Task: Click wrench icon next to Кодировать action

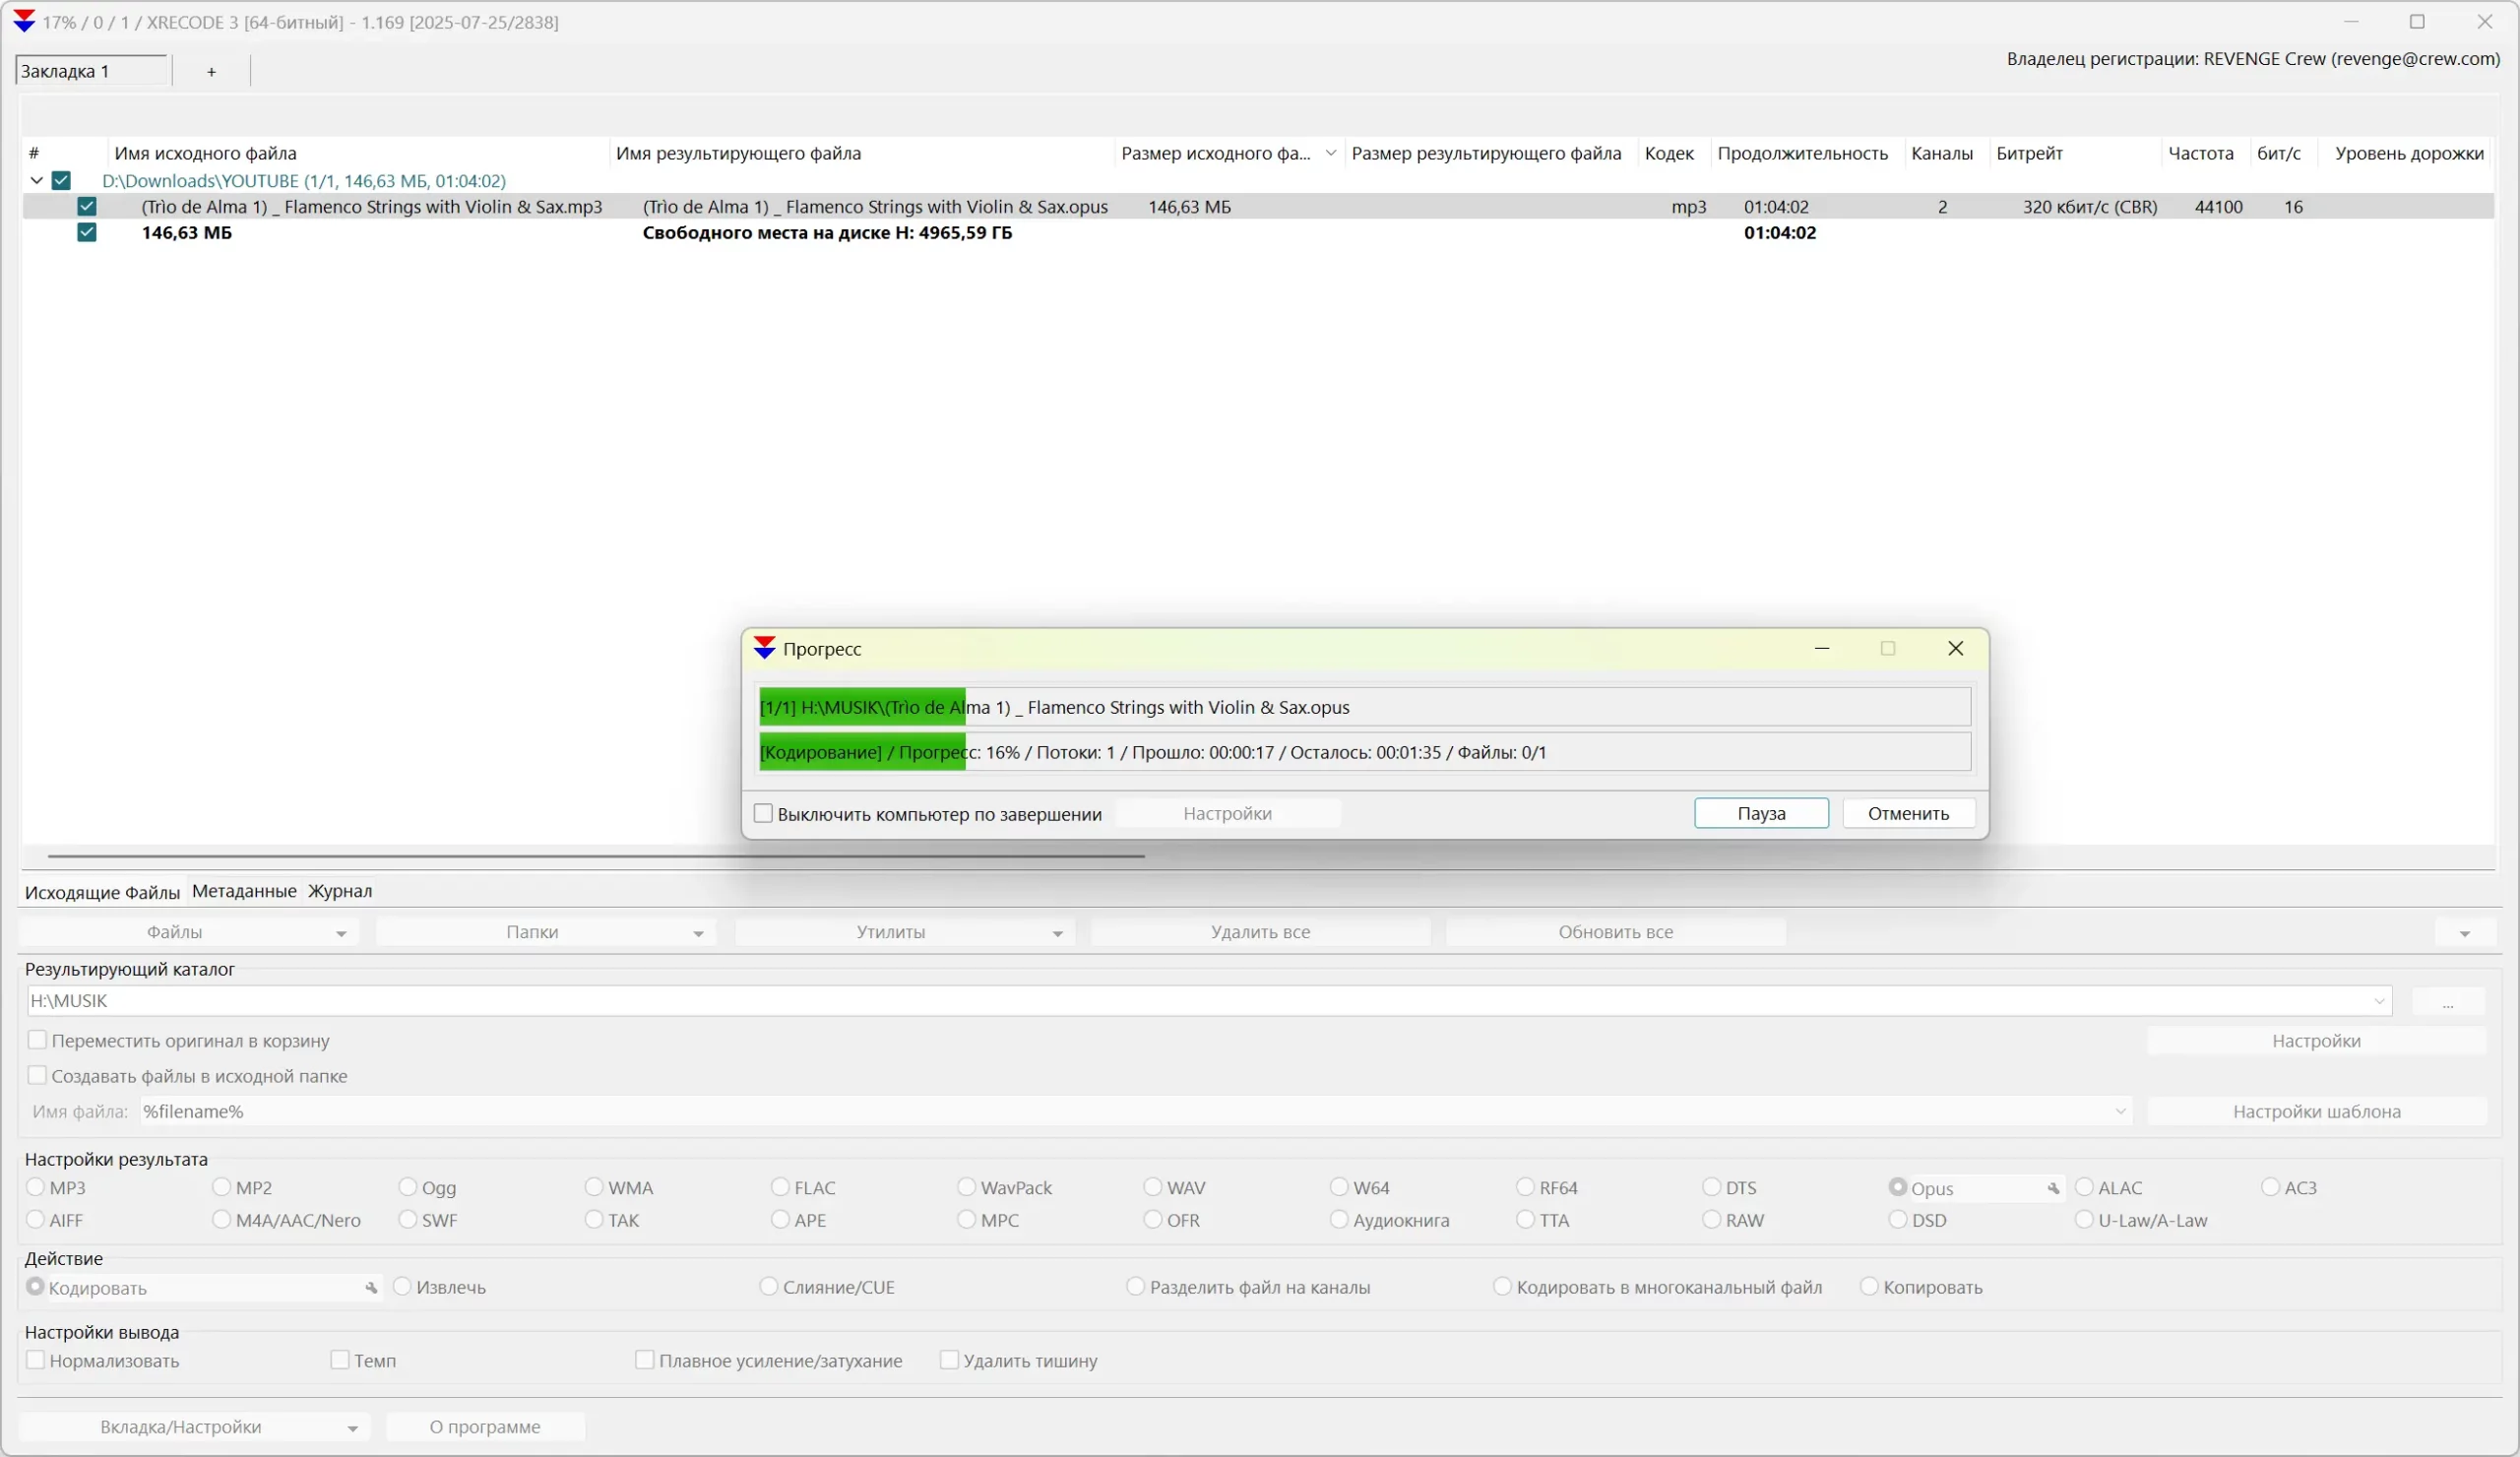Action: (x=372, y=1288)
